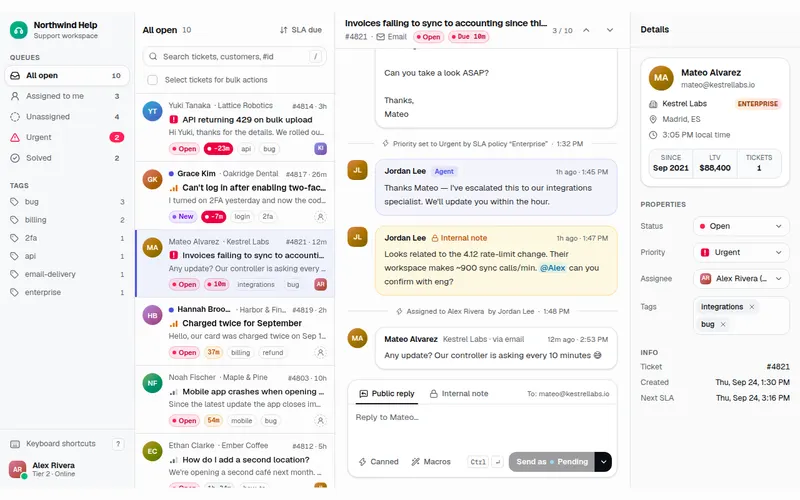Open the Urgent queue
The width and height of the screenshot is (800, 500).
[x=67, y=137]
